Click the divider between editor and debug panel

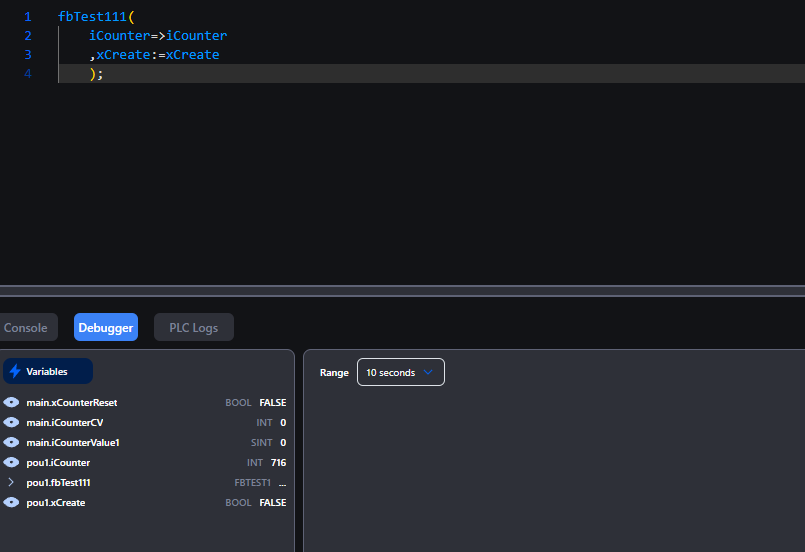click(x=402, y=291)
